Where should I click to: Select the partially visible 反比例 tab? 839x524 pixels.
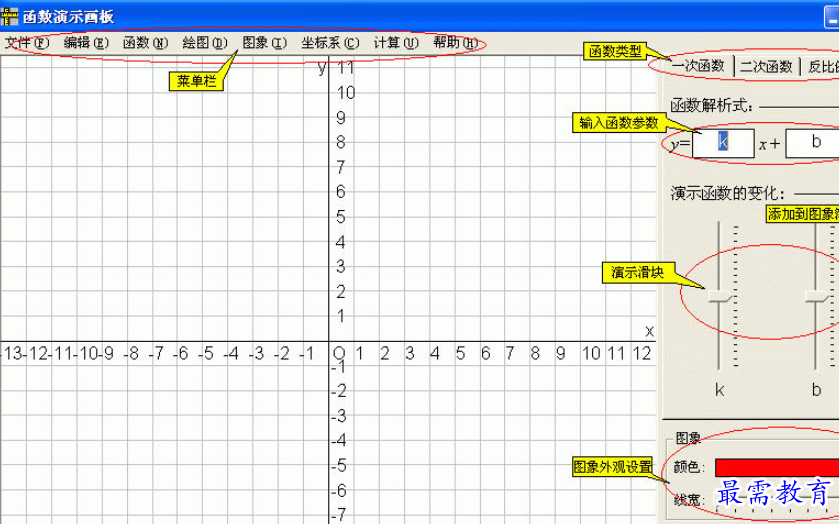tap(822, 67)
